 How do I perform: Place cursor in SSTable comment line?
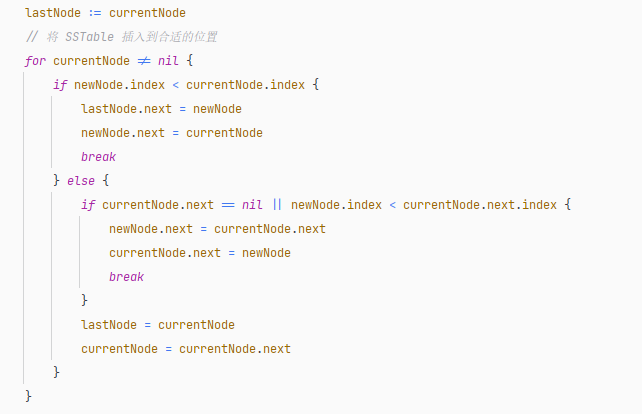pos(121,37)
